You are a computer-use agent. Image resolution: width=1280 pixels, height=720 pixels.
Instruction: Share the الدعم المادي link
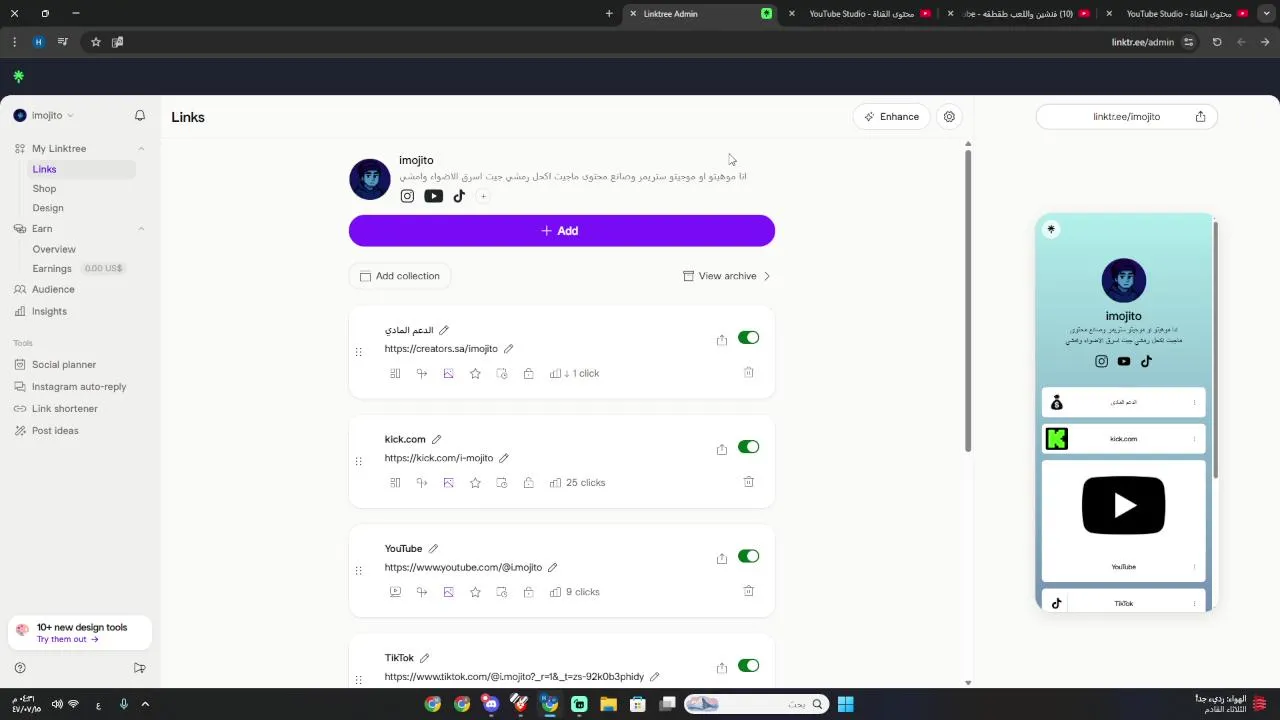(x=722, y=340)
